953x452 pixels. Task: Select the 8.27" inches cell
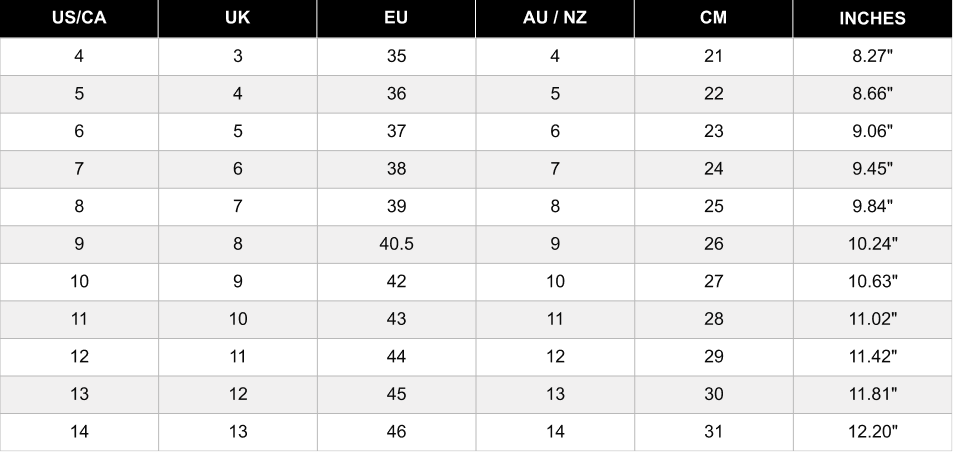[872, 56]
